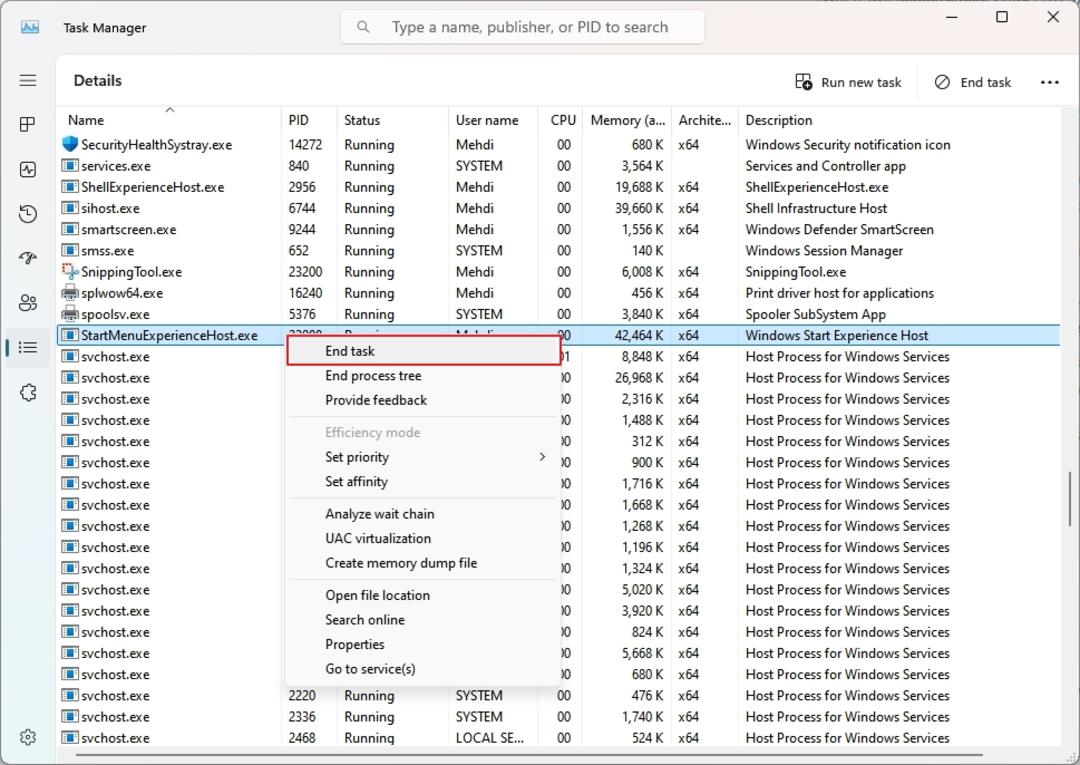Select the SecurityHealthSystray.exe row name
1080x765 pixels.
point(156,145)
